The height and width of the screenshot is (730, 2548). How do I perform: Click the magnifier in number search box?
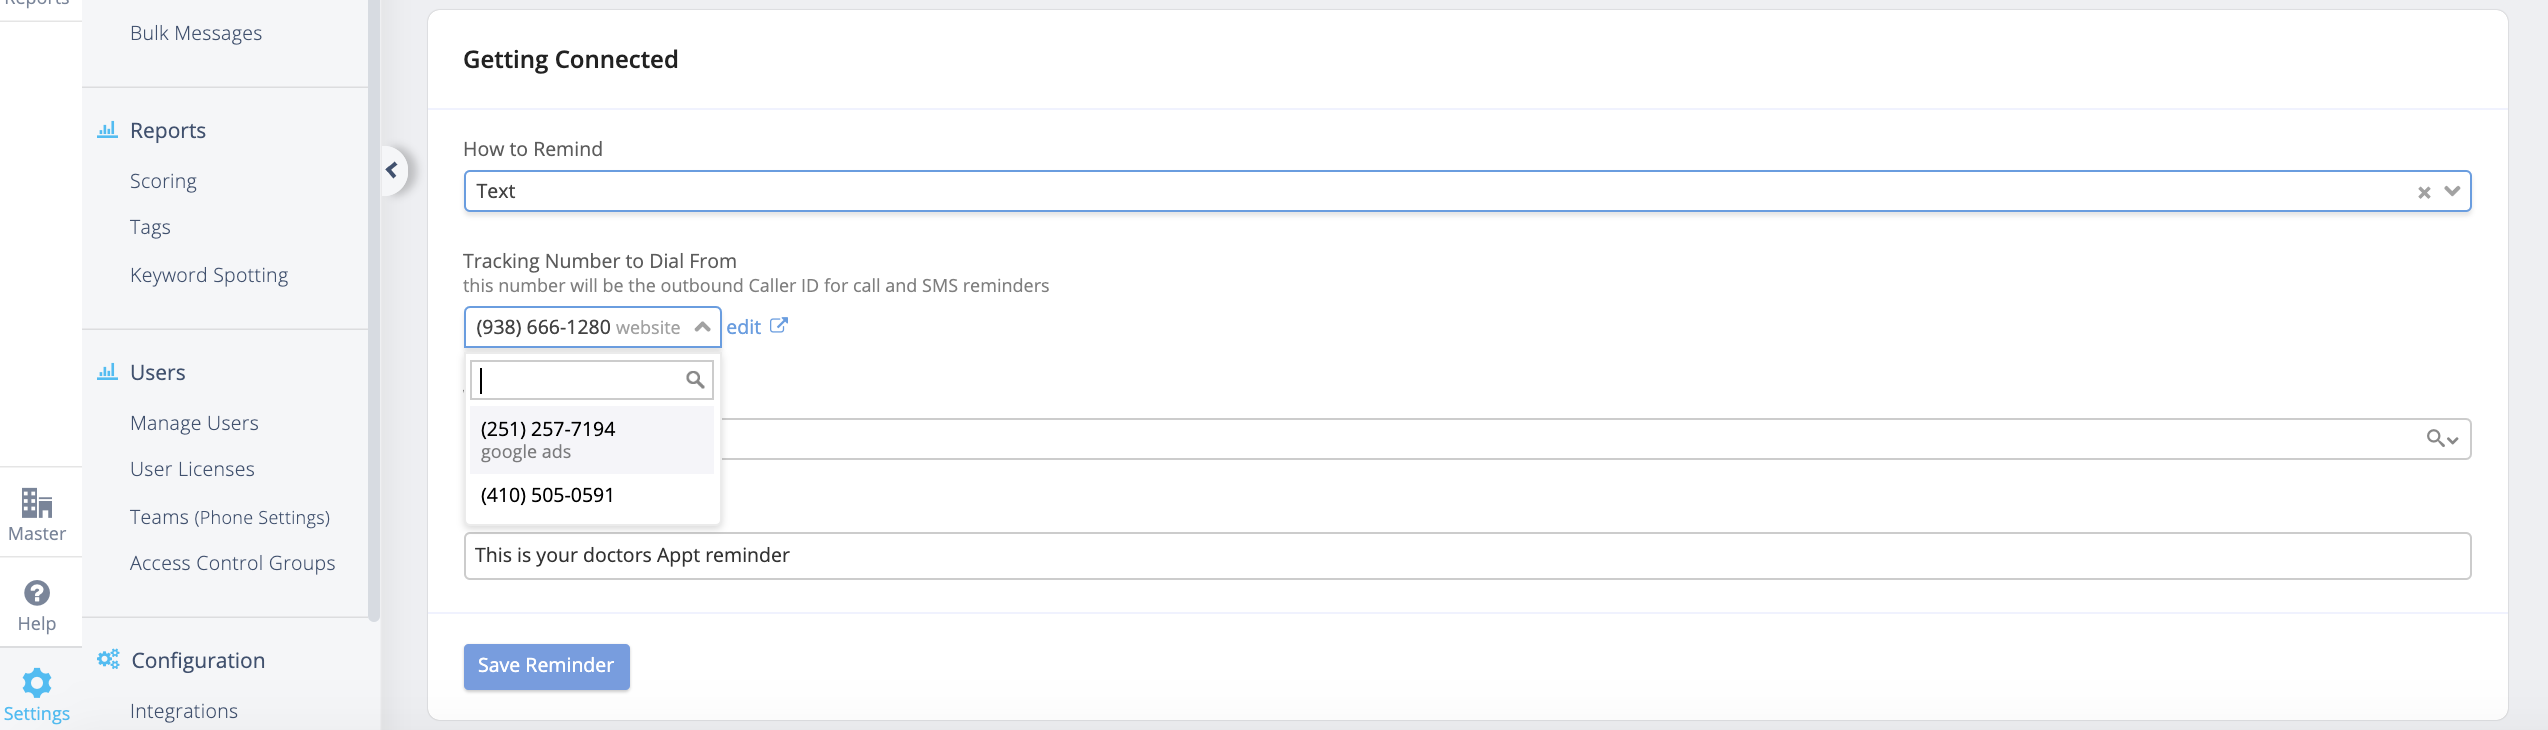(x=695, y=380)
